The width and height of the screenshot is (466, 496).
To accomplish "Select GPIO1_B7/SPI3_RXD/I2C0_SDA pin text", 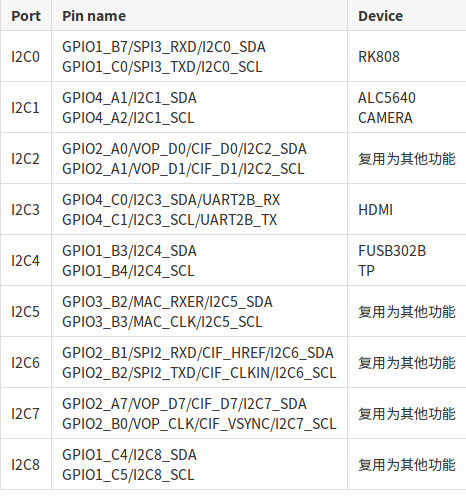I will pyautogui.click(x=164, y=47).
